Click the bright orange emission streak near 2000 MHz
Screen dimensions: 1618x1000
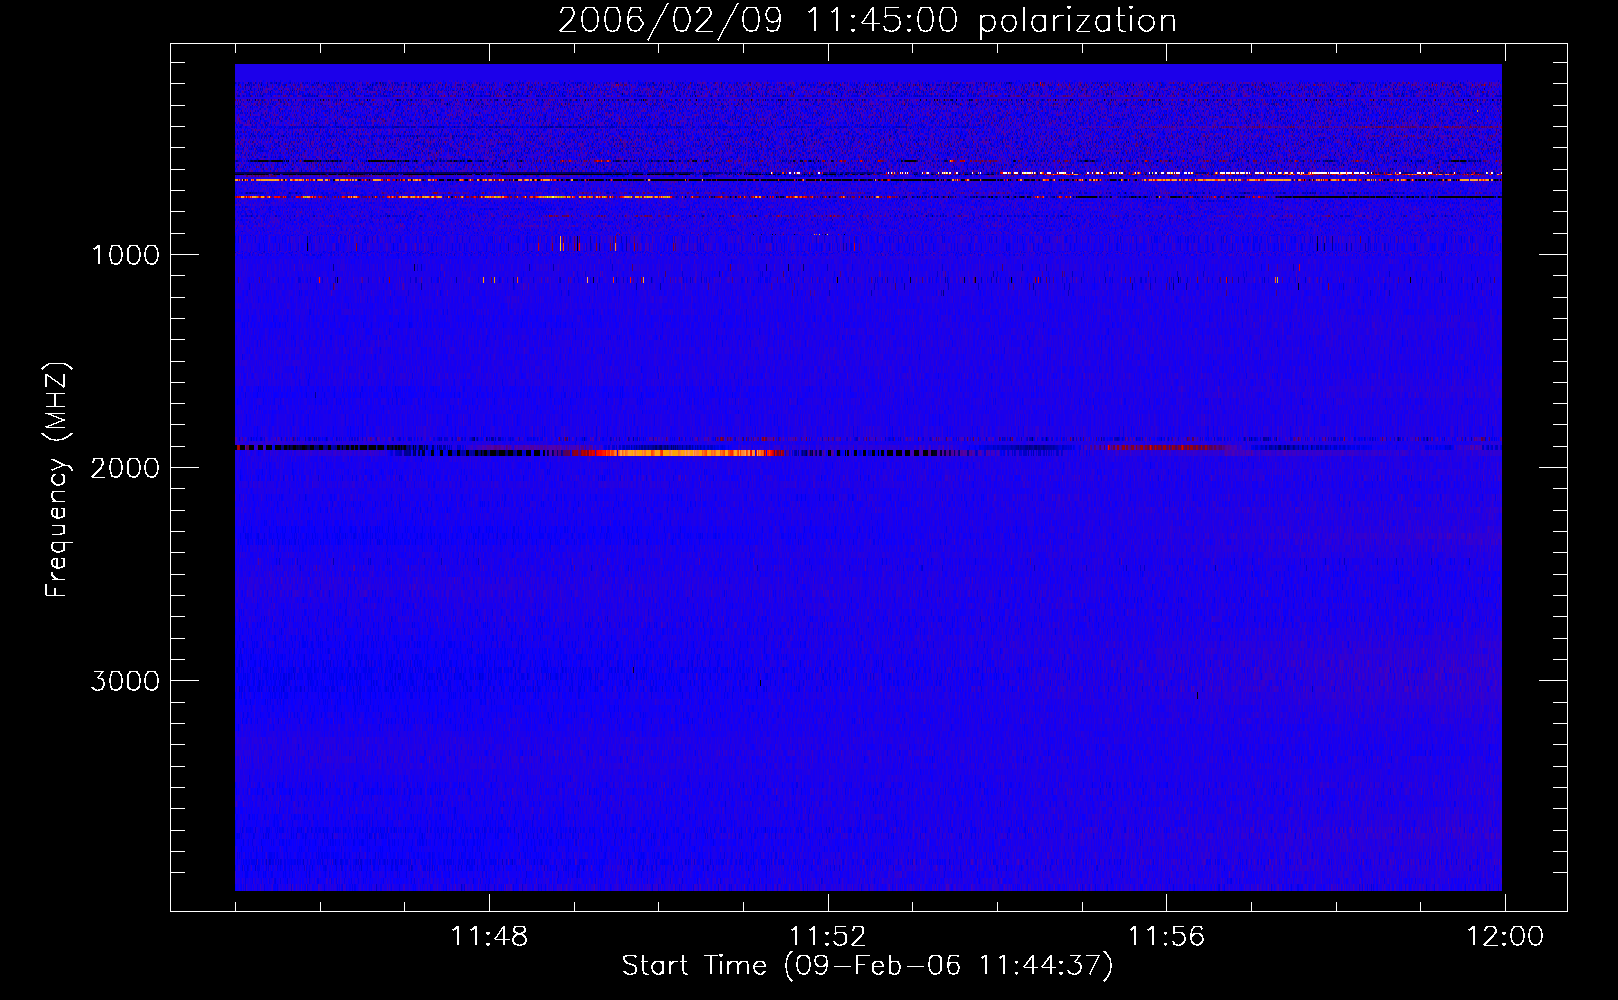[680, 453]
